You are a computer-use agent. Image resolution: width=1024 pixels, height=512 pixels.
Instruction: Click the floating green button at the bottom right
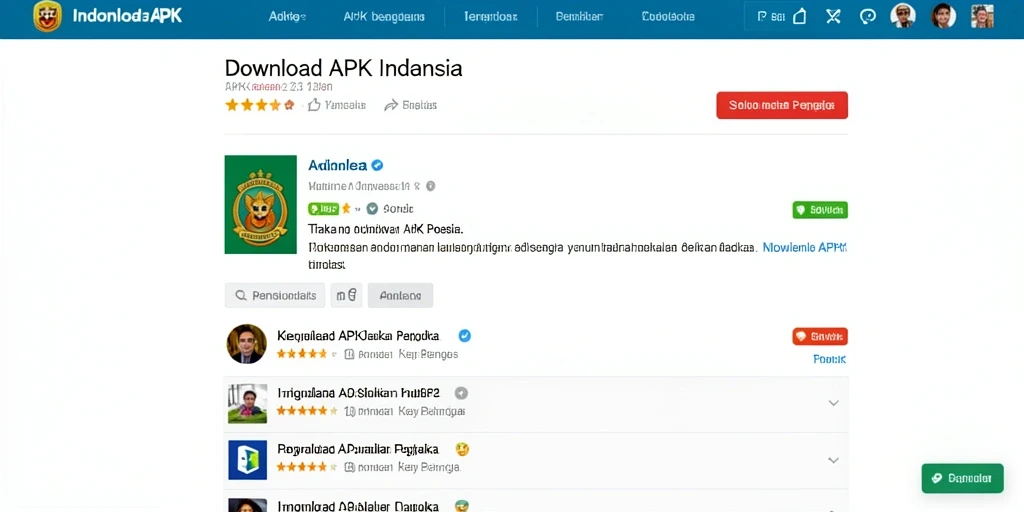point(962,478)
